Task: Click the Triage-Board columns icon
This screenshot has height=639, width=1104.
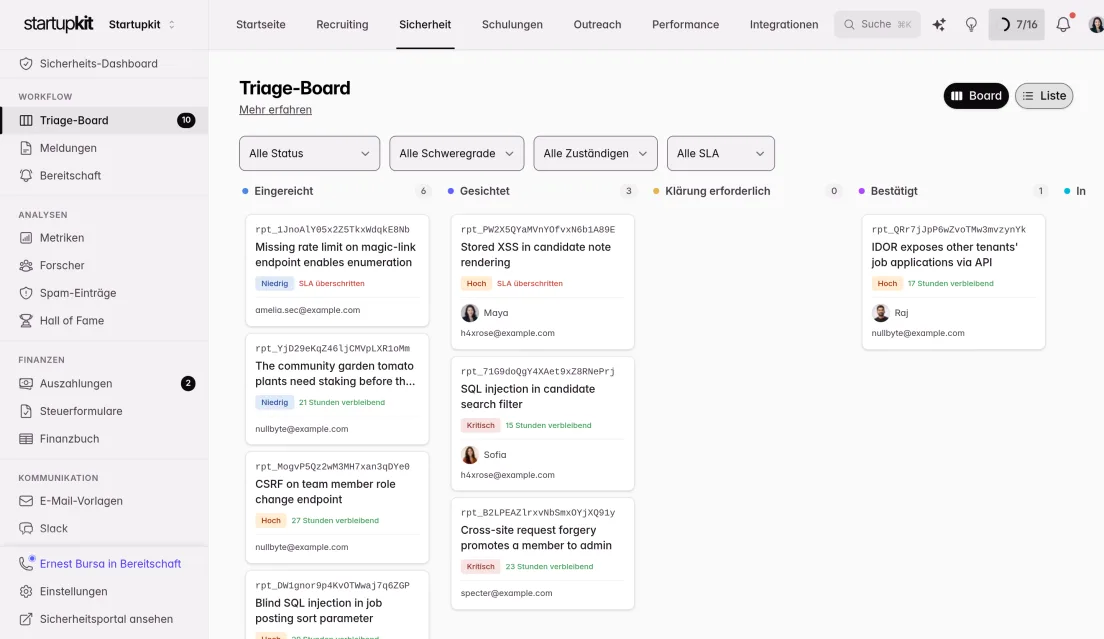Action: (26, 120)
